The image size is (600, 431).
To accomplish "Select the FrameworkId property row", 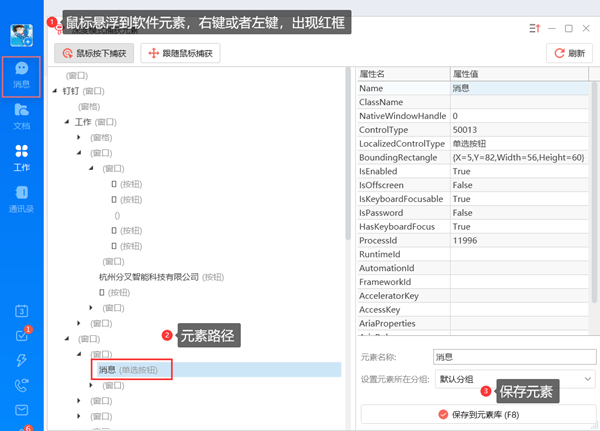I will click(473, 282).
